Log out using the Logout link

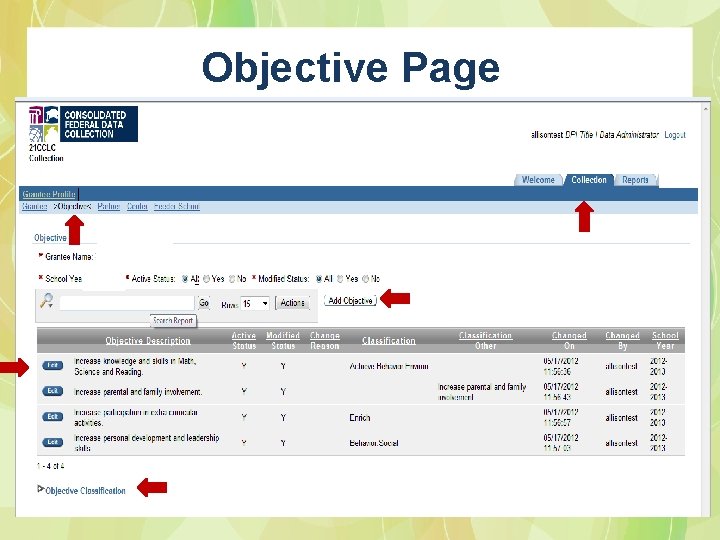[x=675, y=135]
